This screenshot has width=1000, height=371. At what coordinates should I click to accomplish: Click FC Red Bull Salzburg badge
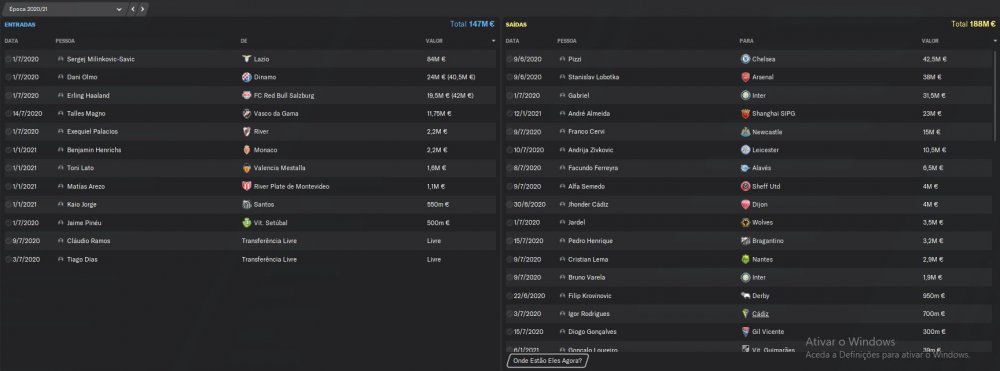(x=246, y=95)
